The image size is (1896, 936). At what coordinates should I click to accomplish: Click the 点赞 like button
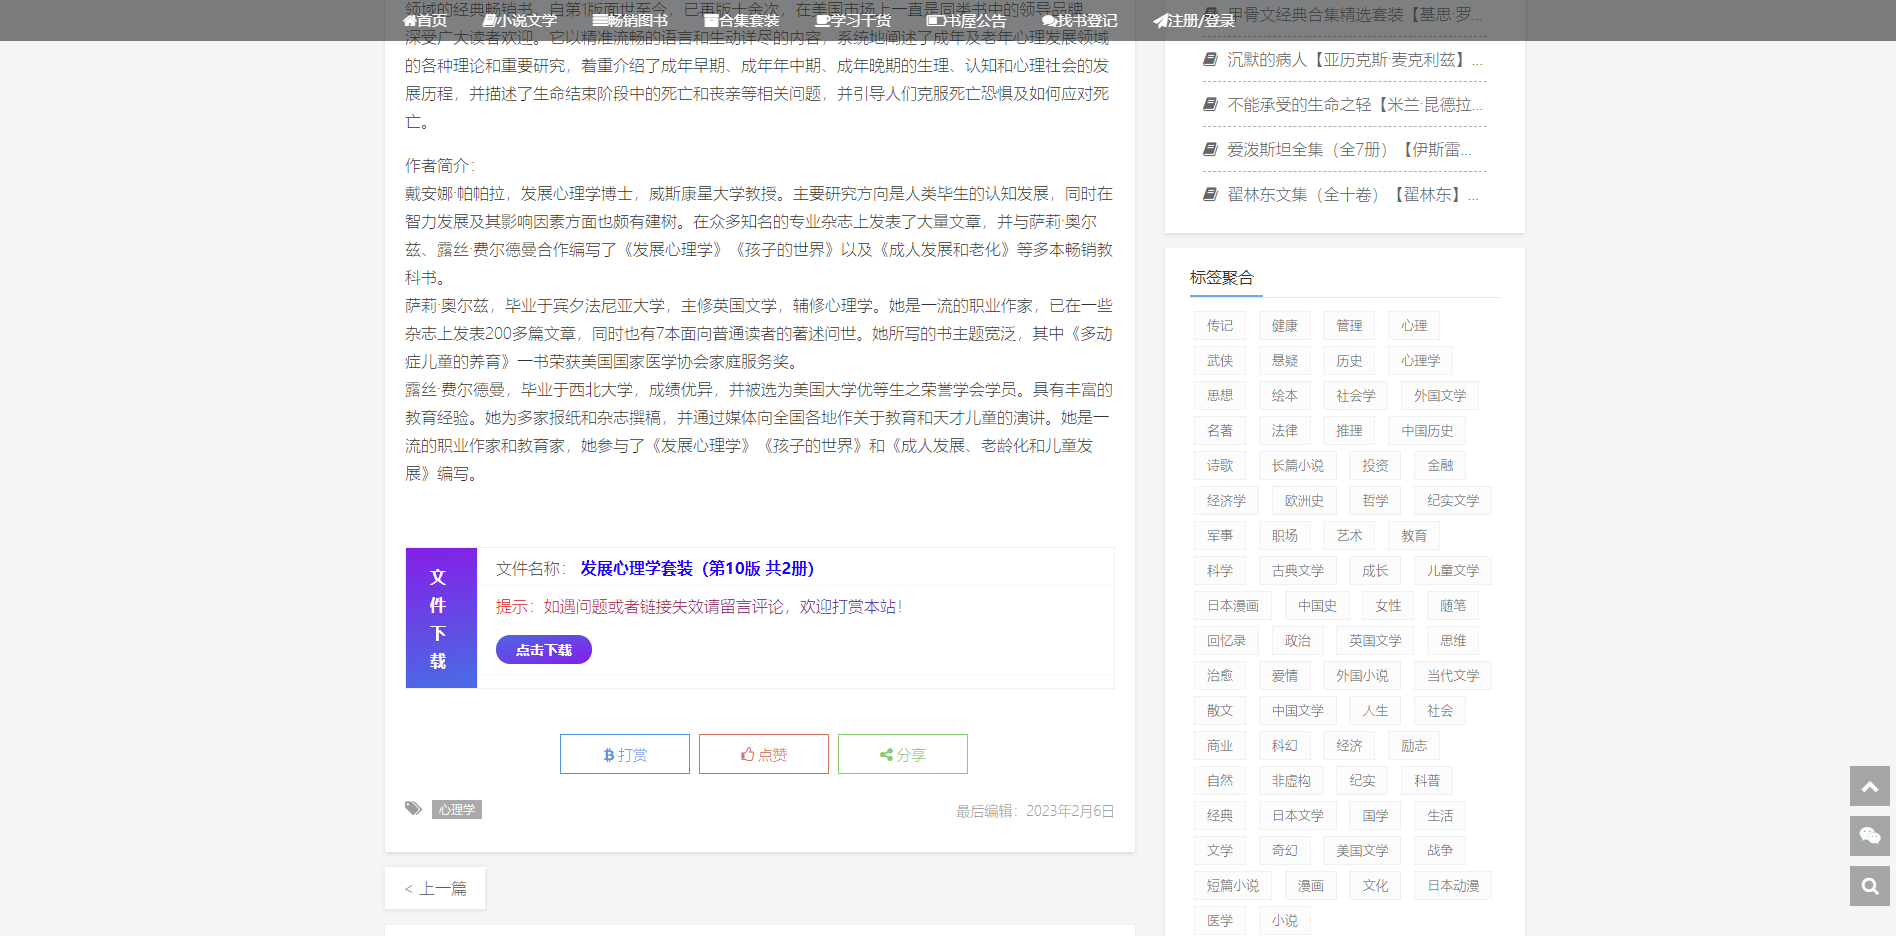(764, 754)
